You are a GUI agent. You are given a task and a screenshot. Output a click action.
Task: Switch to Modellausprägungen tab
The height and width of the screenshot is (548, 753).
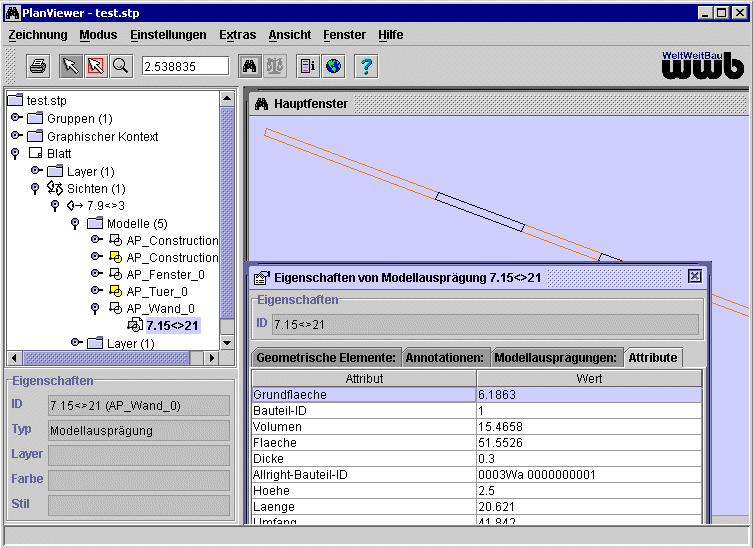(x=556, y=358)
